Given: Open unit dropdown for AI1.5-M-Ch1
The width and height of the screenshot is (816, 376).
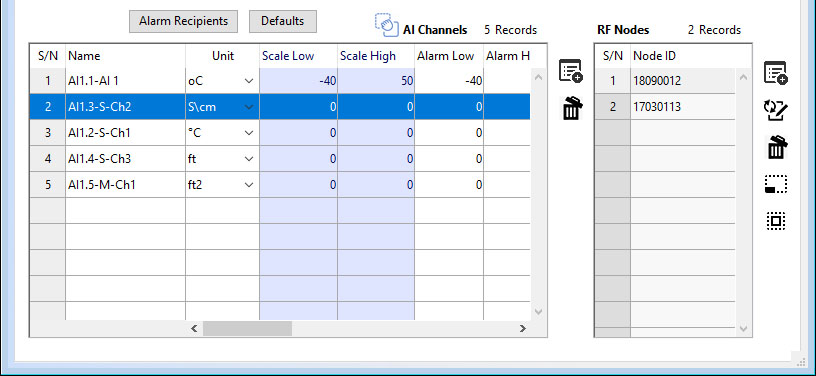Looking at the screenshot, I should point(249,185).
